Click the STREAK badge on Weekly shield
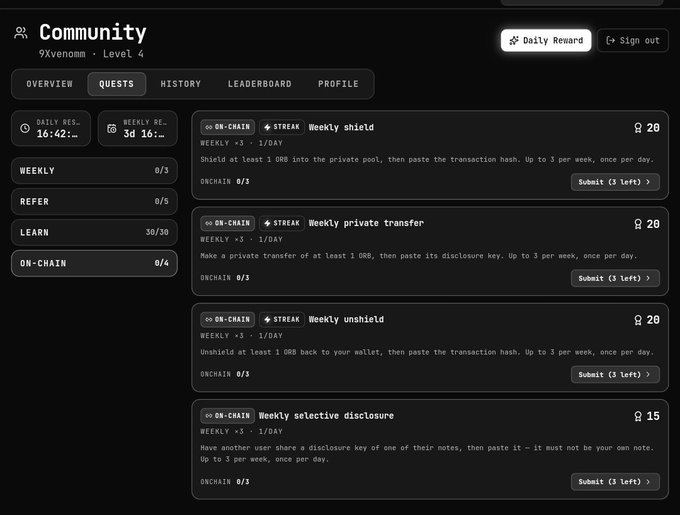This screenshot has width=680, height=515. point(282,127)
